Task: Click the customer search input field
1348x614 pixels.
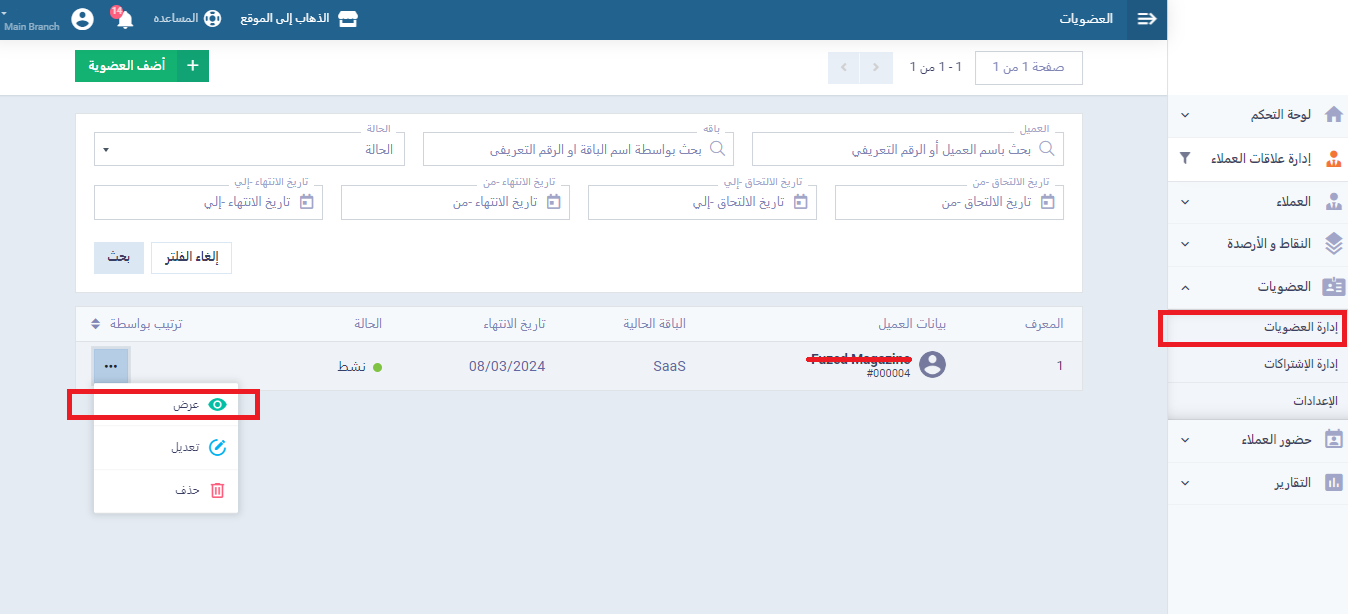Action: click(x=908, y=149)
